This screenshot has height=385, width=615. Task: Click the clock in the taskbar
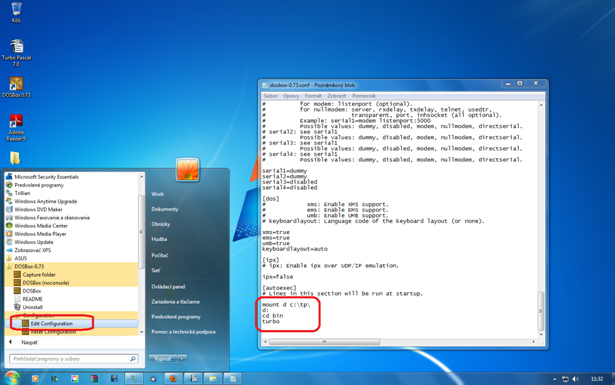point(597,379)
